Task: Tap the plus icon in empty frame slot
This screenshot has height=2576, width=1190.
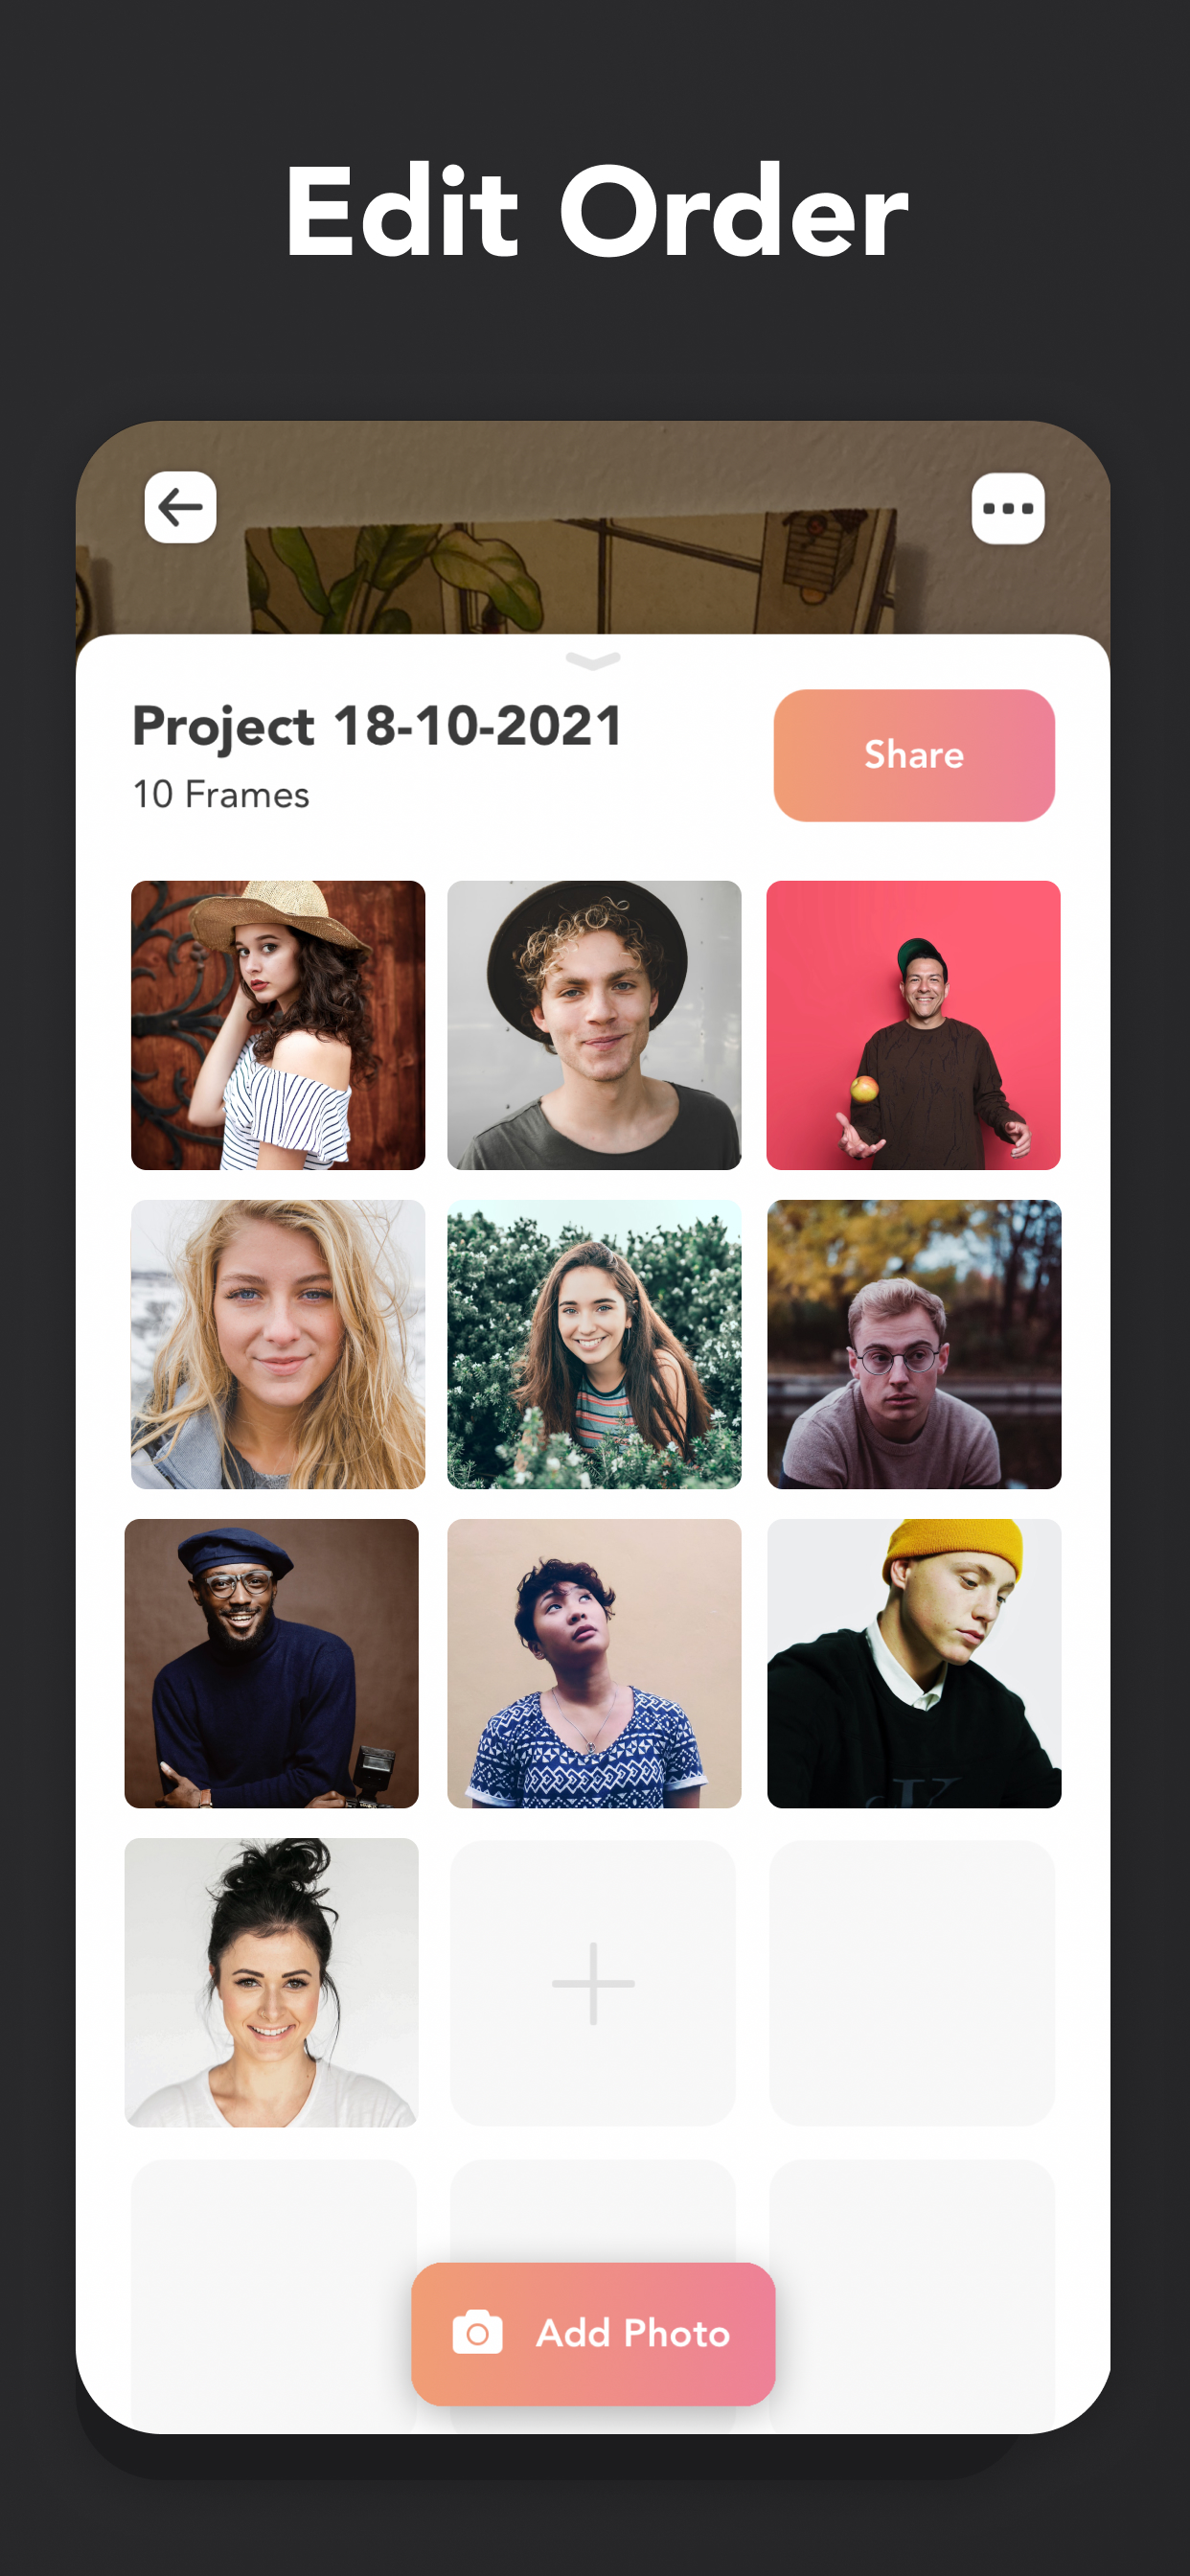Action: click(x=593, y=1983)
